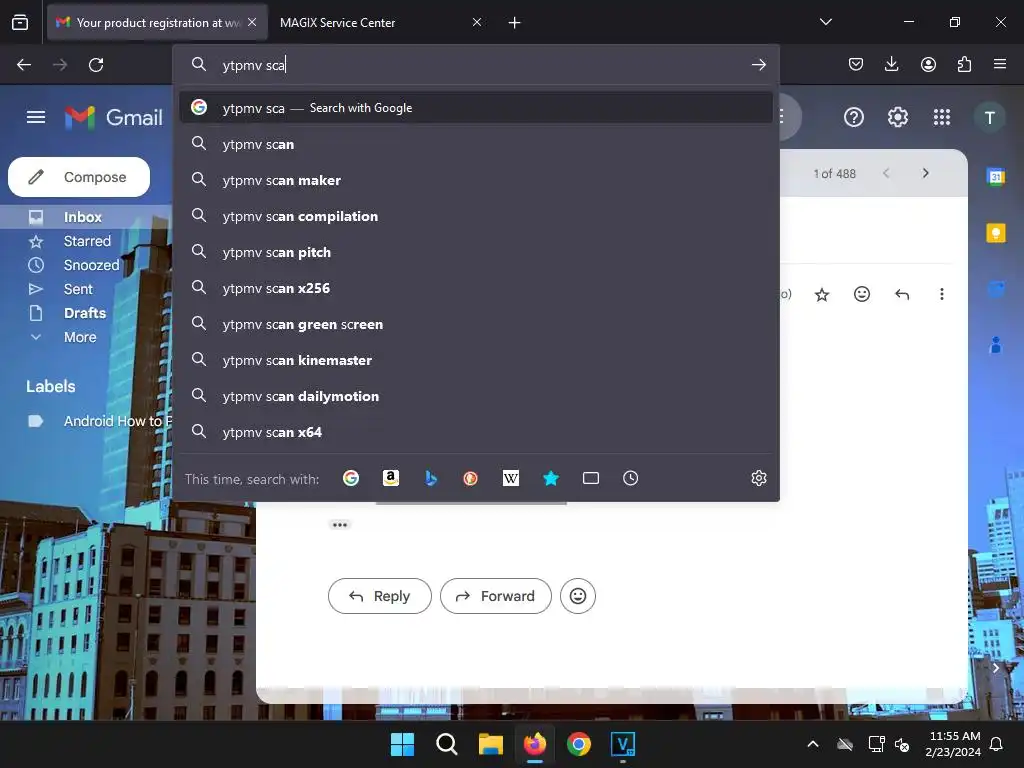
Task: Open the Firefox account icon
Action: [928, 64]
